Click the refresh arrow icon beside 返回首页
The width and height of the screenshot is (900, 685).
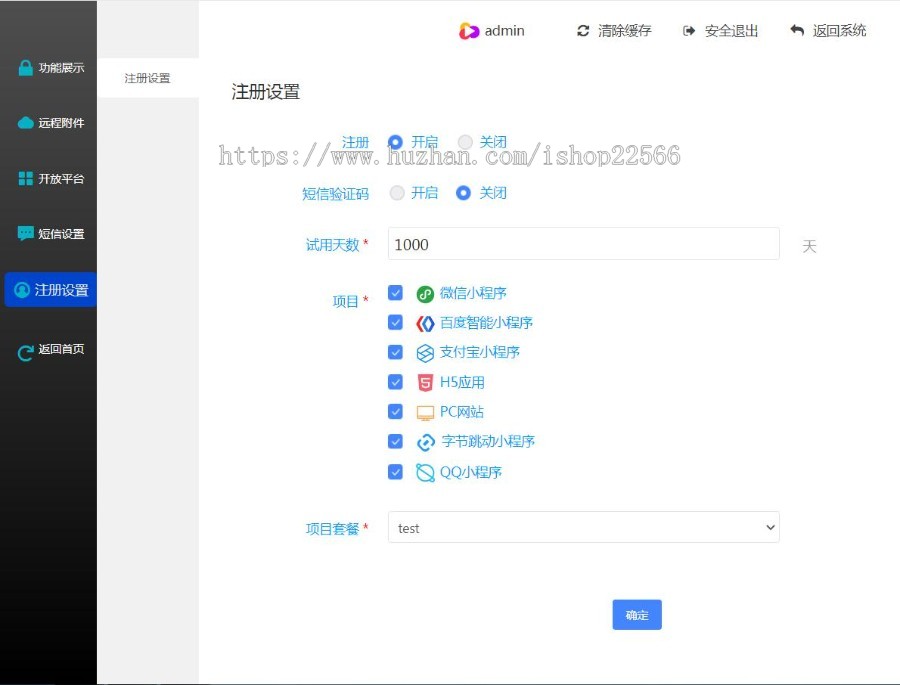[25, 353]
